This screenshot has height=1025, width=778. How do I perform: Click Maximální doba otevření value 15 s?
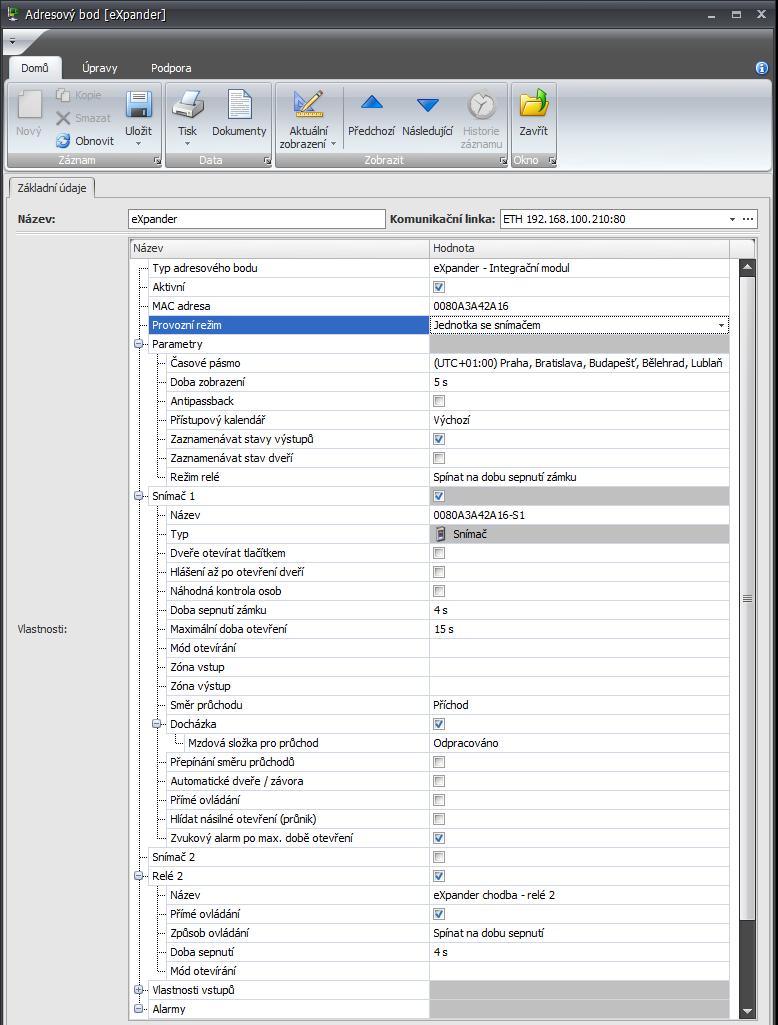click(443, 629)
